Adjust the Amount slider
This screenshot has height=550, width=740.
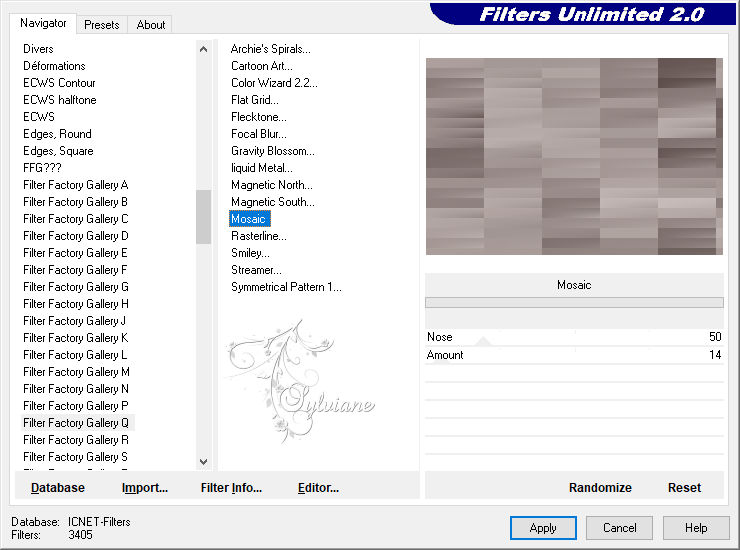click(574, 355)
